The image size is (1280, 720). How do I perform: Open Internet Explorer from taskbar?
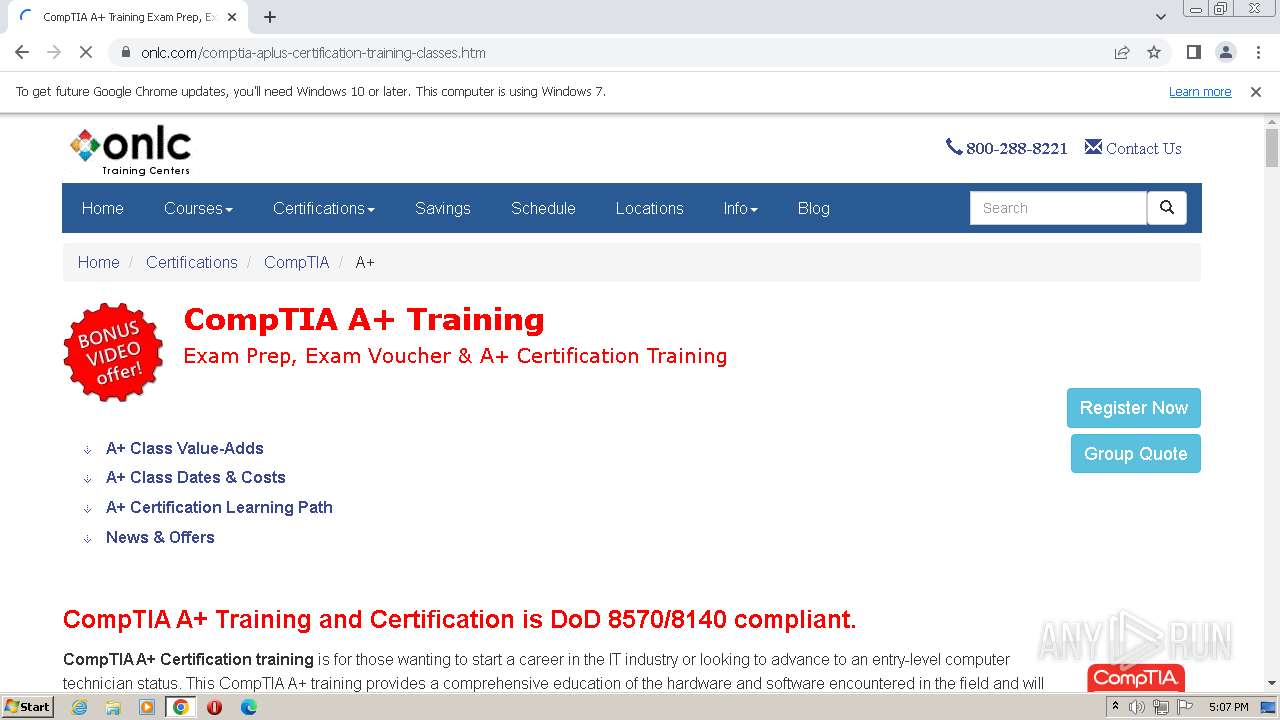[80, 707]
